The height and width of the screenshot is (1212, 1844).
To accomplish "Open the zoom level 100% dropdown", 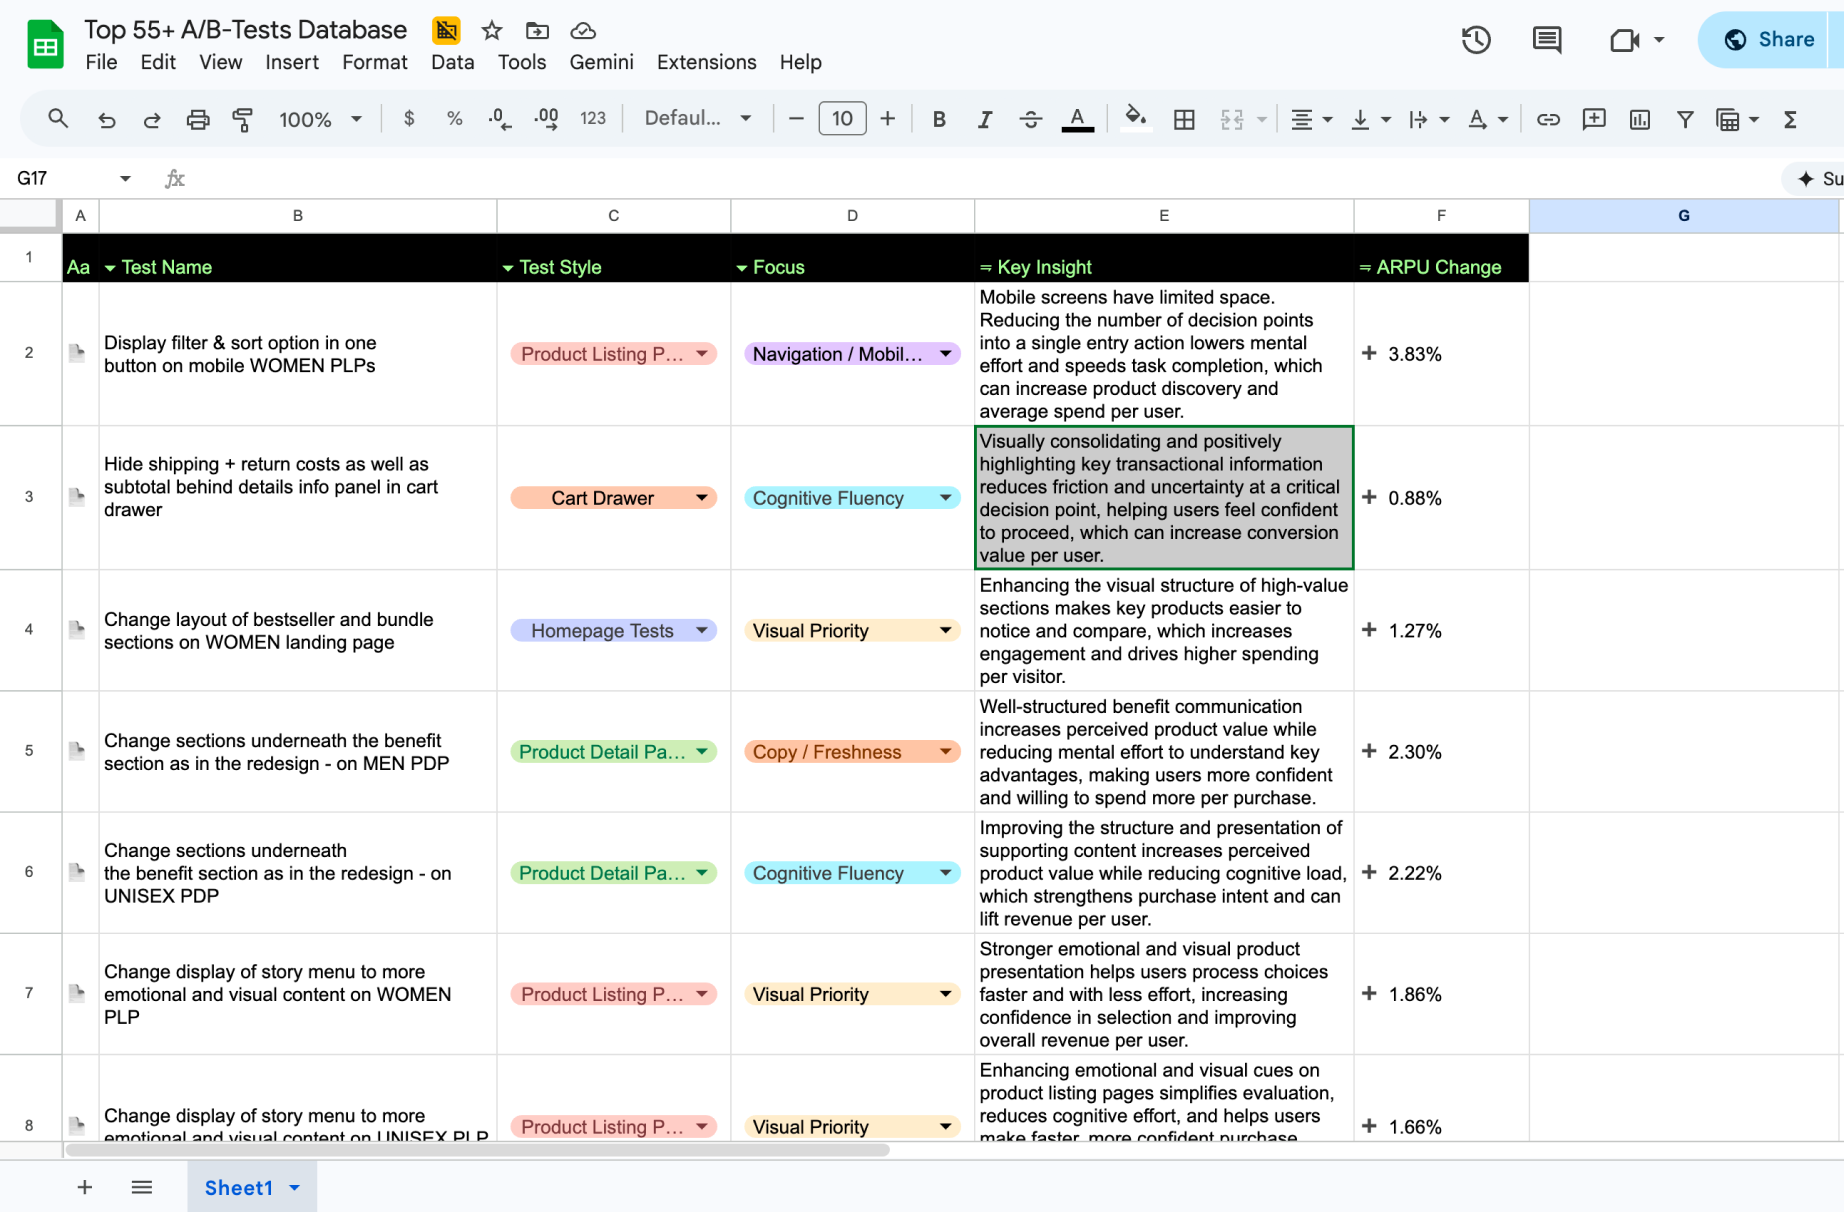I will point(319,119).
